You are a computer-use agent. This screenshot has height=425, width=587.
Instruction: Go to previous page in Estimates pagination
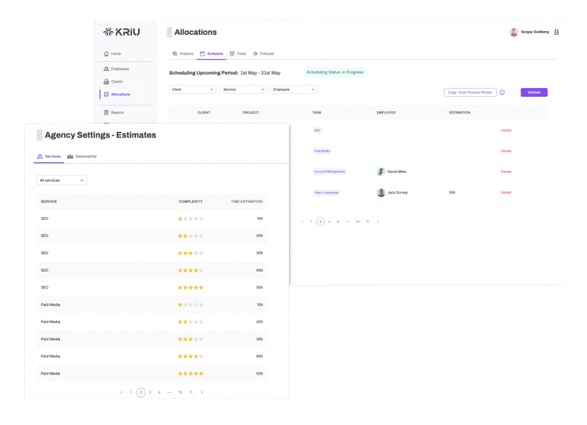click(121, 392)
